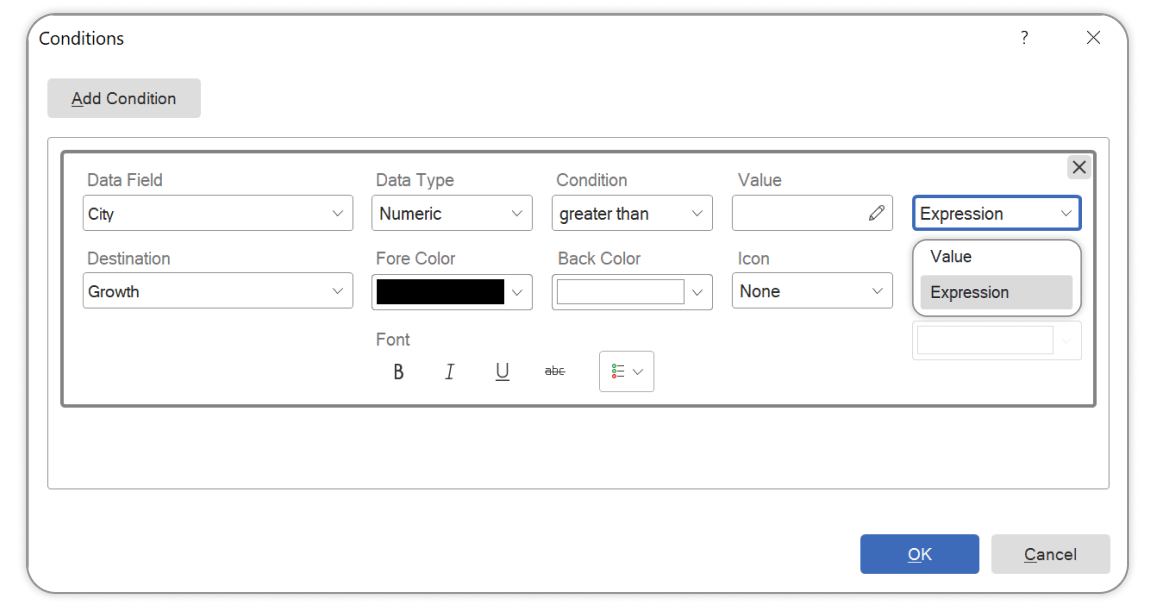Open the list style dropdown icon
Viewport: 1156px width, 608px height.
[627, 371]
